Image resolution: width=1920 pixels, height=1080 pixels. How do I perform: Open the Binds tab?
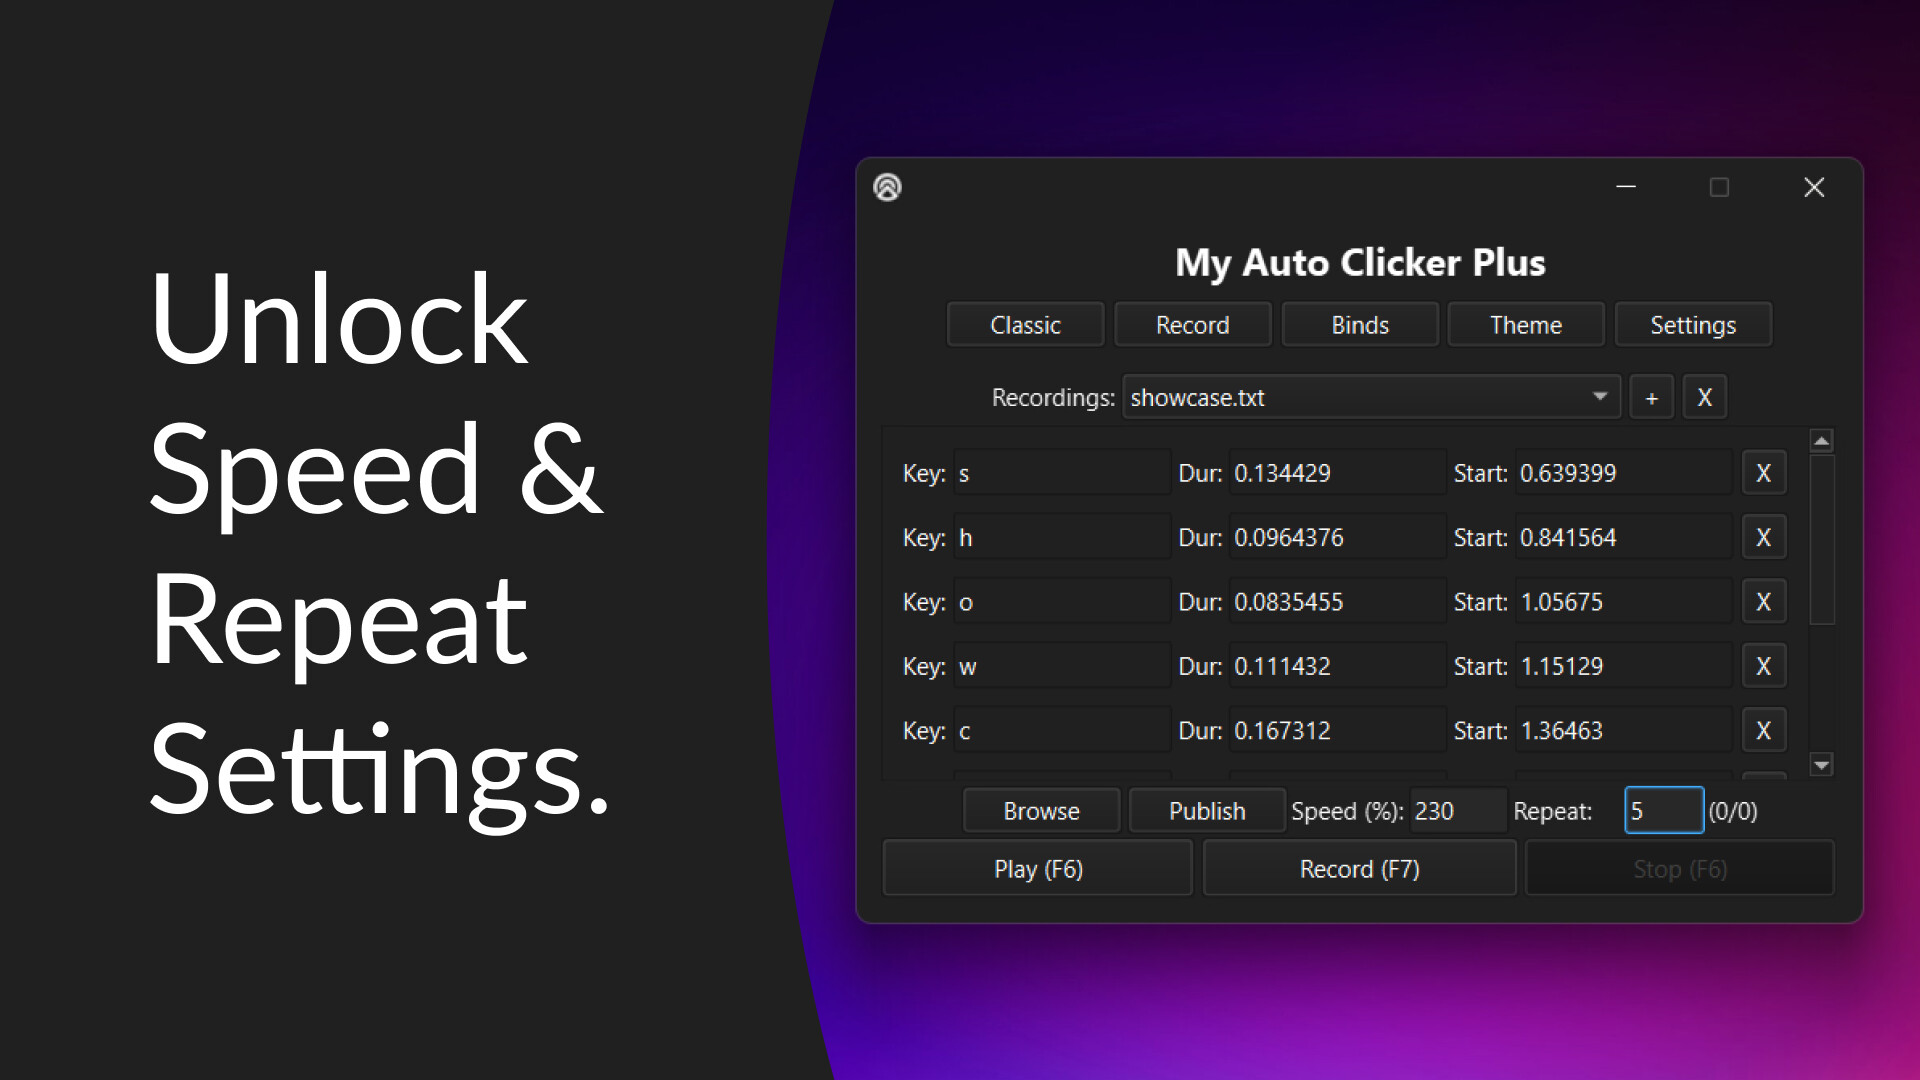tap(1359, 325)
